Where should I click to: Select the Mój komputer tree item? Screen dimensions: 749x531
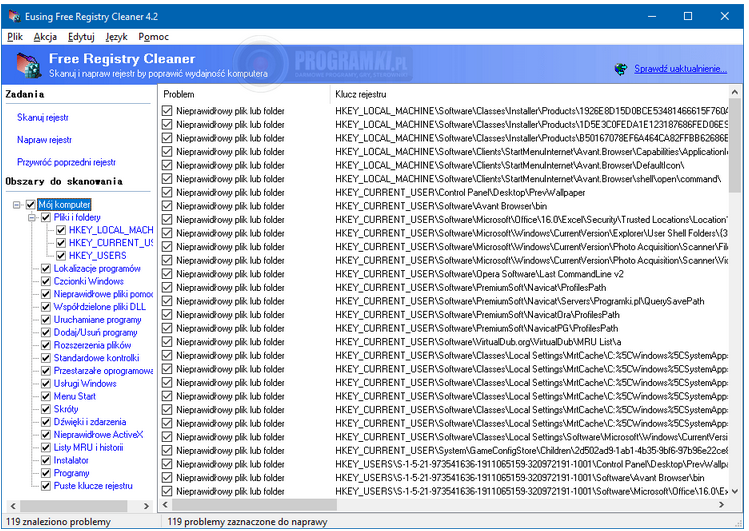coord(64,205)
